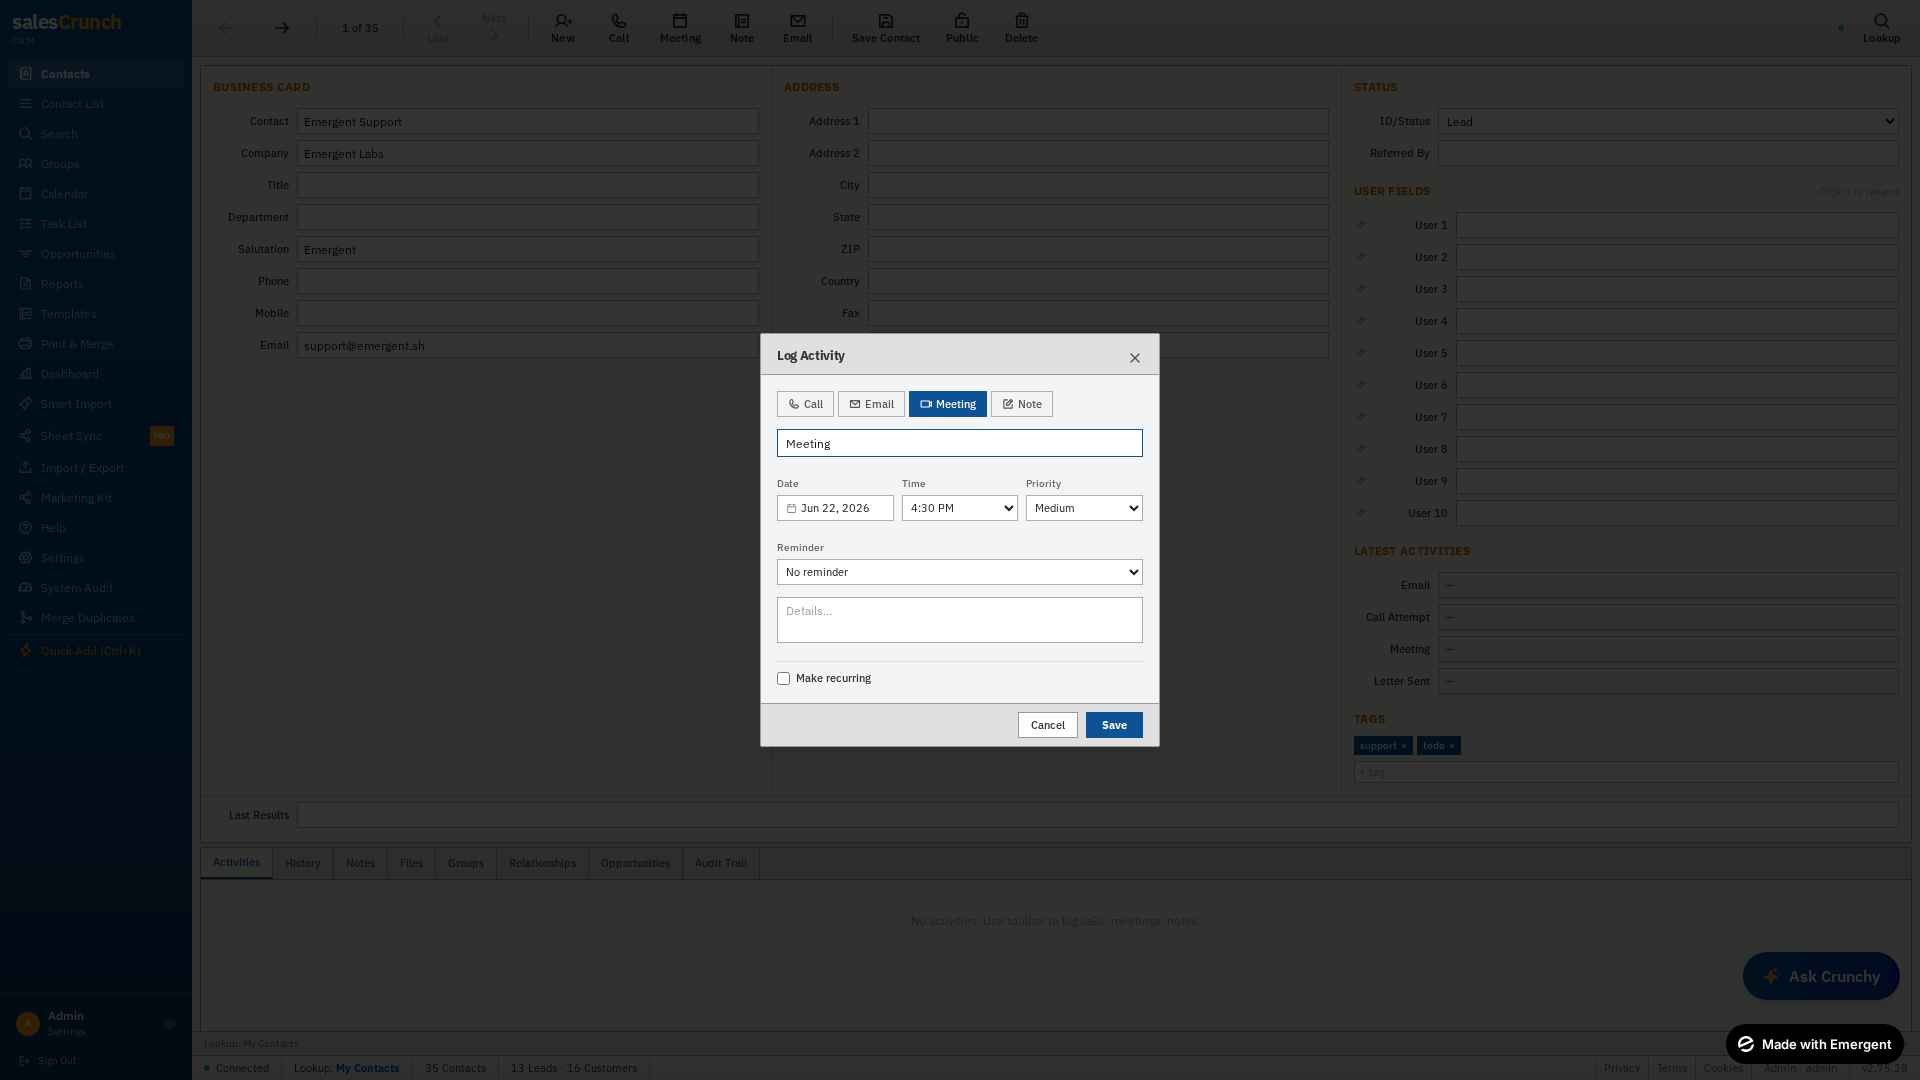The height and width of the screenshot is (1080, 1920).
Task: Open Reports in the sidebar
Action: (96, 284)
